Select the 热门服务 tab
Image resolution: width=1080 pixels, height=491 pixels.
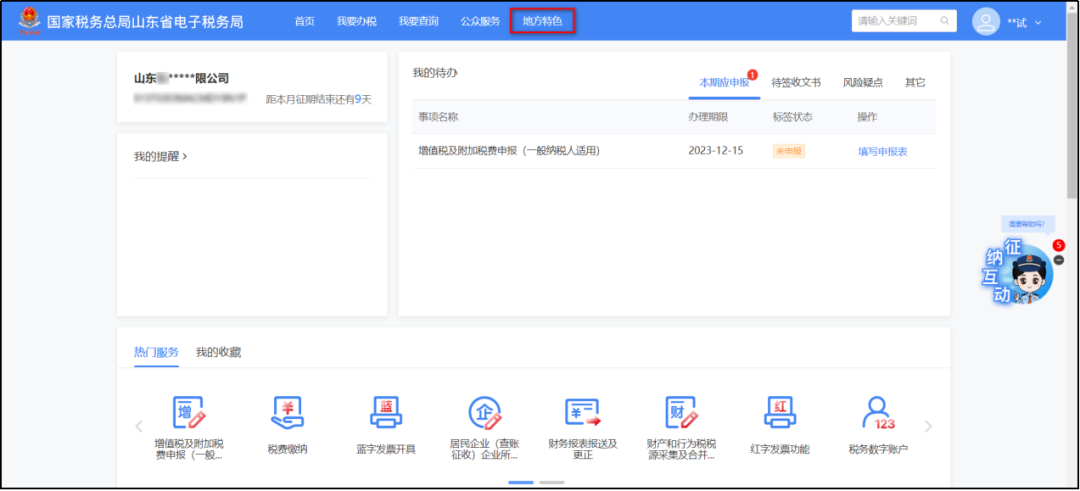(x=156, y=353)
